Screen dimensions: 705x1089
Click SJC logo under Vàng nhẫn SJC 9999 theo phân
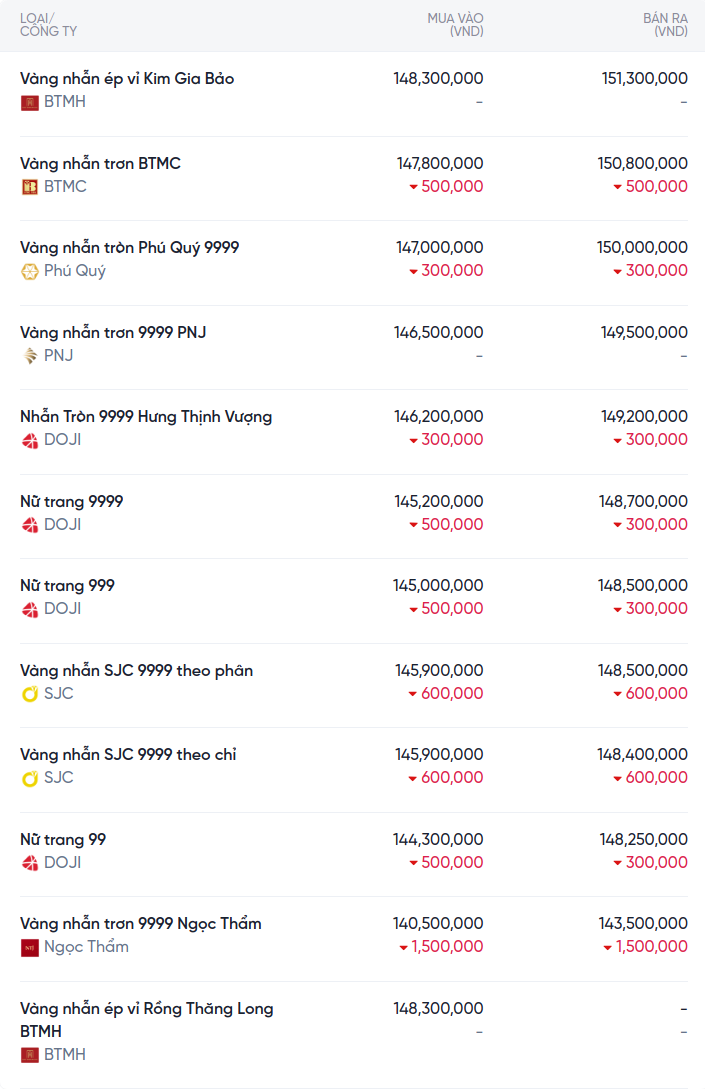coord(30,694)
